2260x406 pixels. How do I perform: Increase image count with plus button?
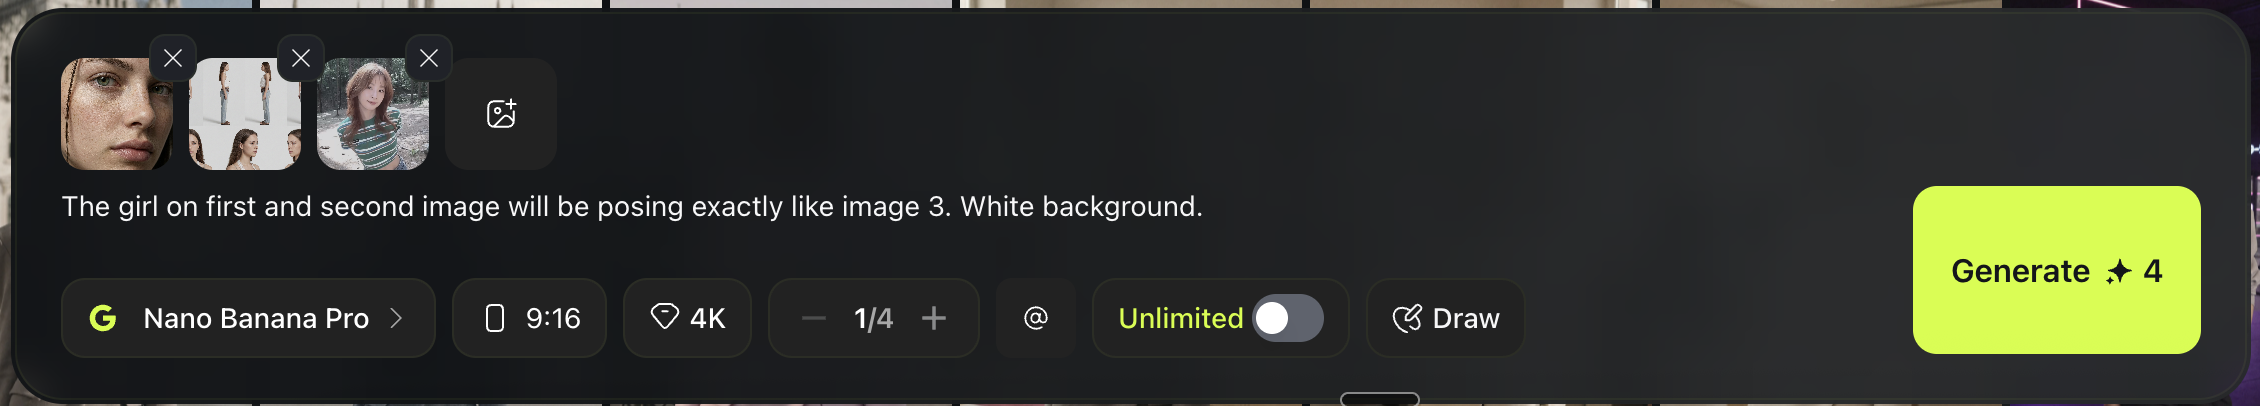point(934,318)
